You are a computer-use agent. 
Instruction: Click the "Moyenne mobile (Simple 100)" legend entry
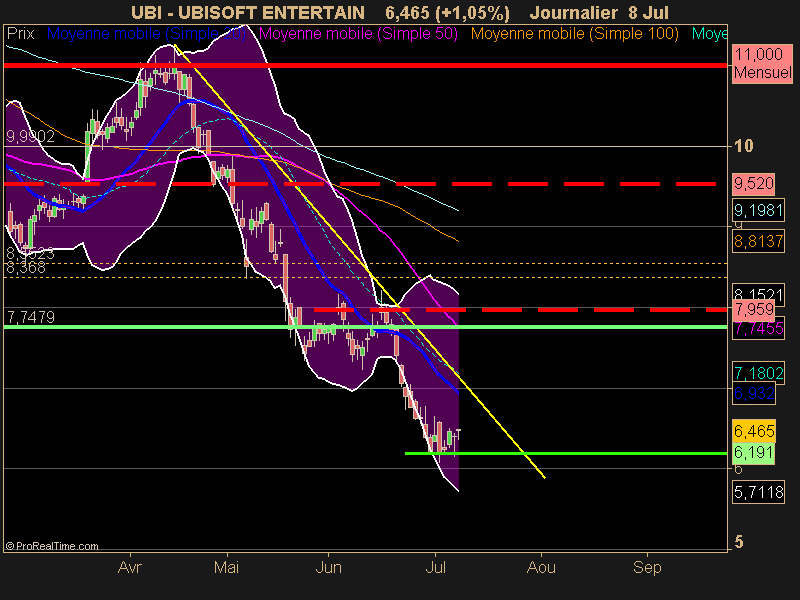point(574,34)
